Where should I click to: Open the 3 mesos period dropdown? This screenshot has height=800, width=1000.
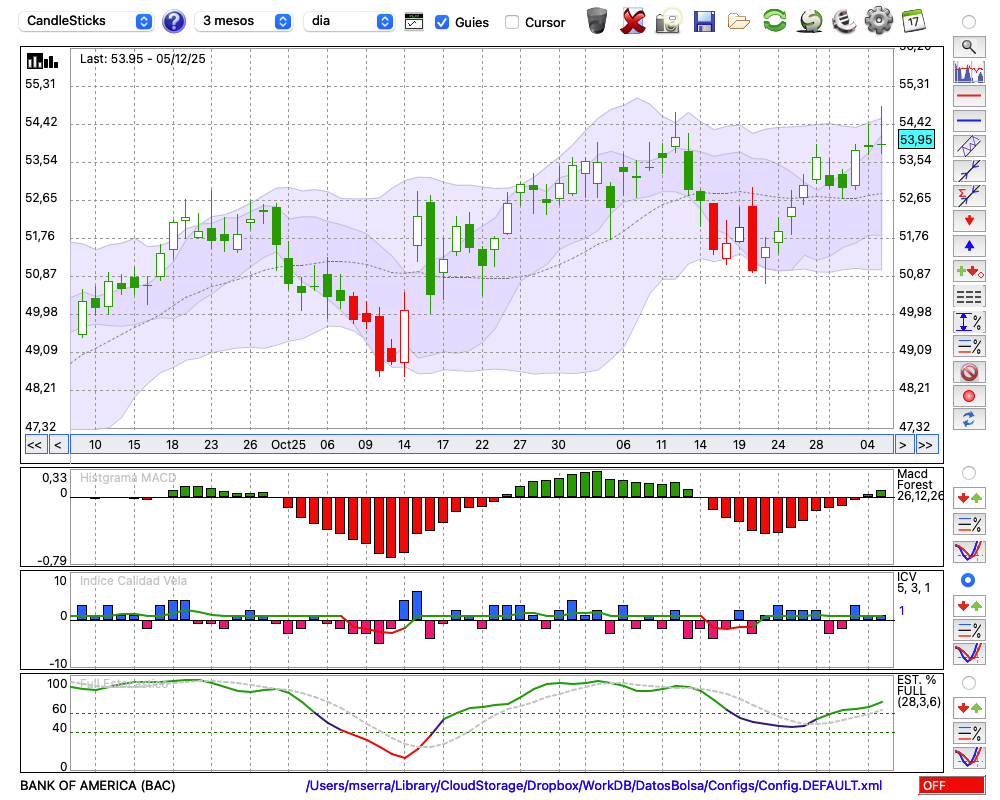pos(243,21)
